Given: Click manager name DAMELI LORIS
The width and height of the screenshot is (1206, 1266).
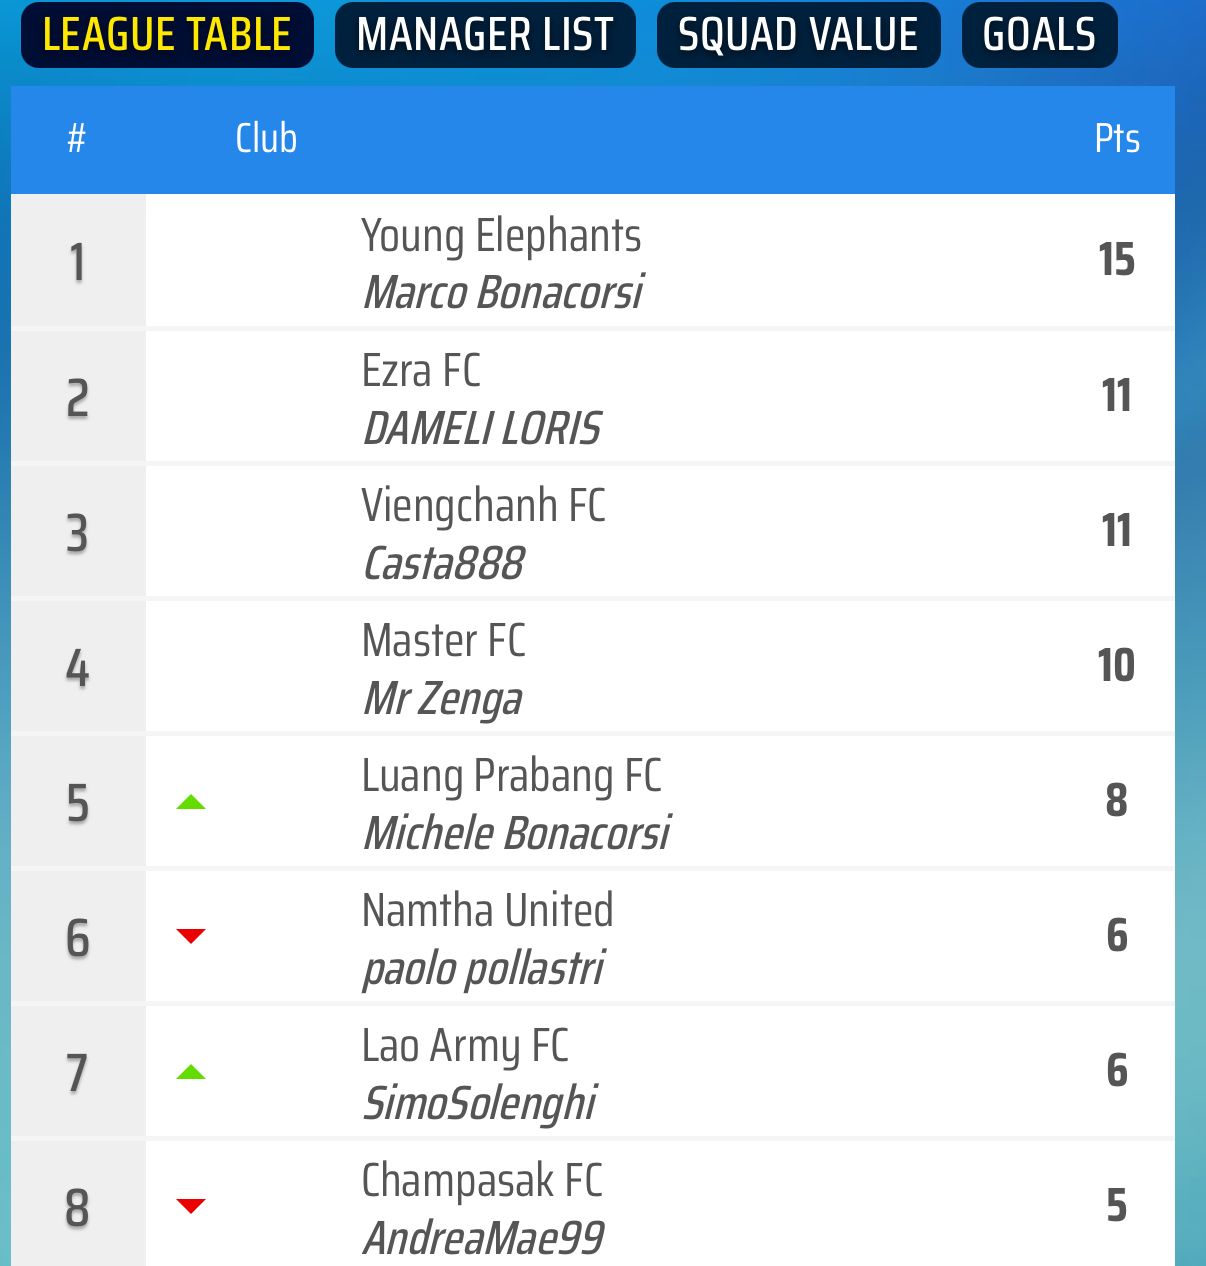Looking at the screenshot, I should pyautogui.click(x=481, y=429).
